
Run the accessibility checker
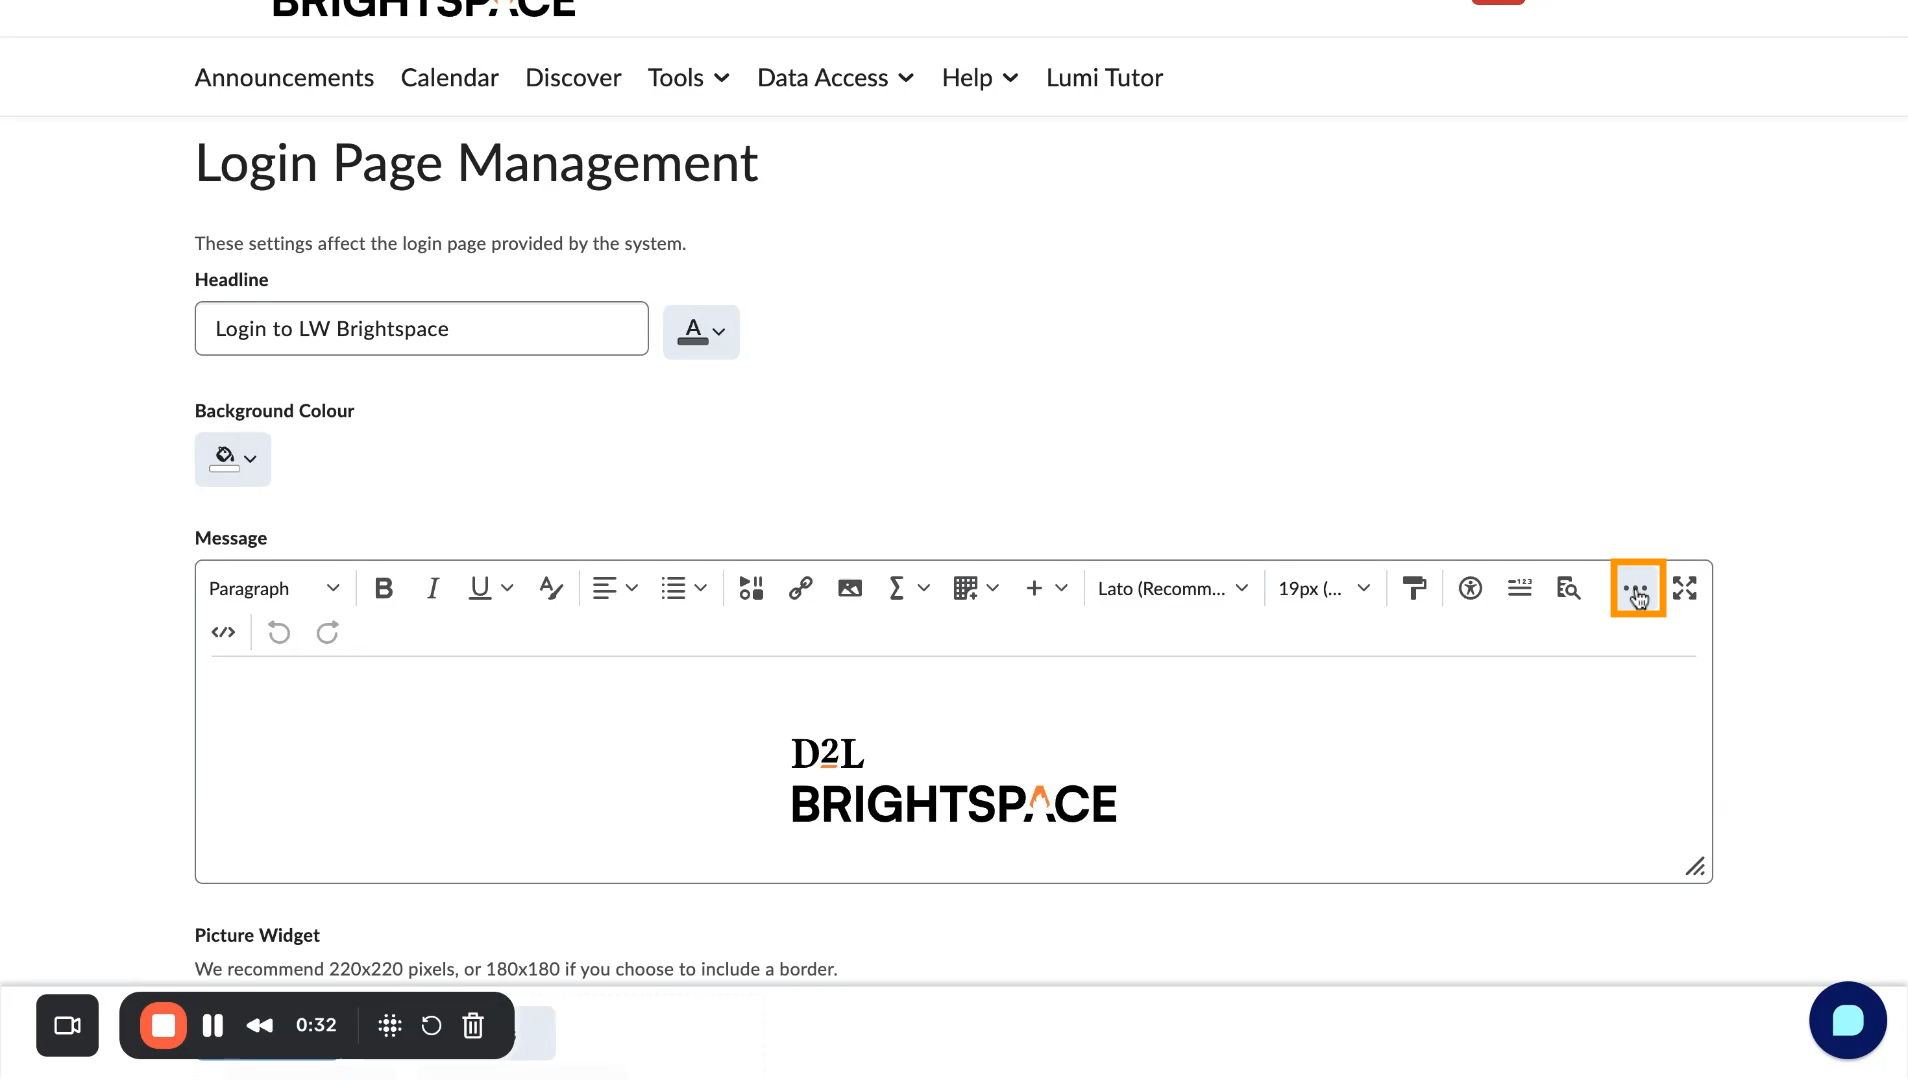[x=1470, y=588]
